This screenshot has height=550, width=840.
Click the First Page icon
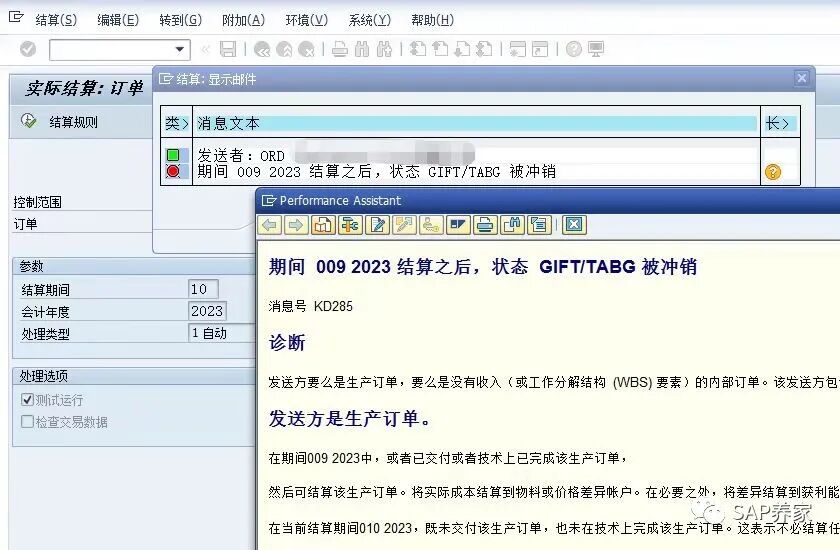(x=417, y=49)
